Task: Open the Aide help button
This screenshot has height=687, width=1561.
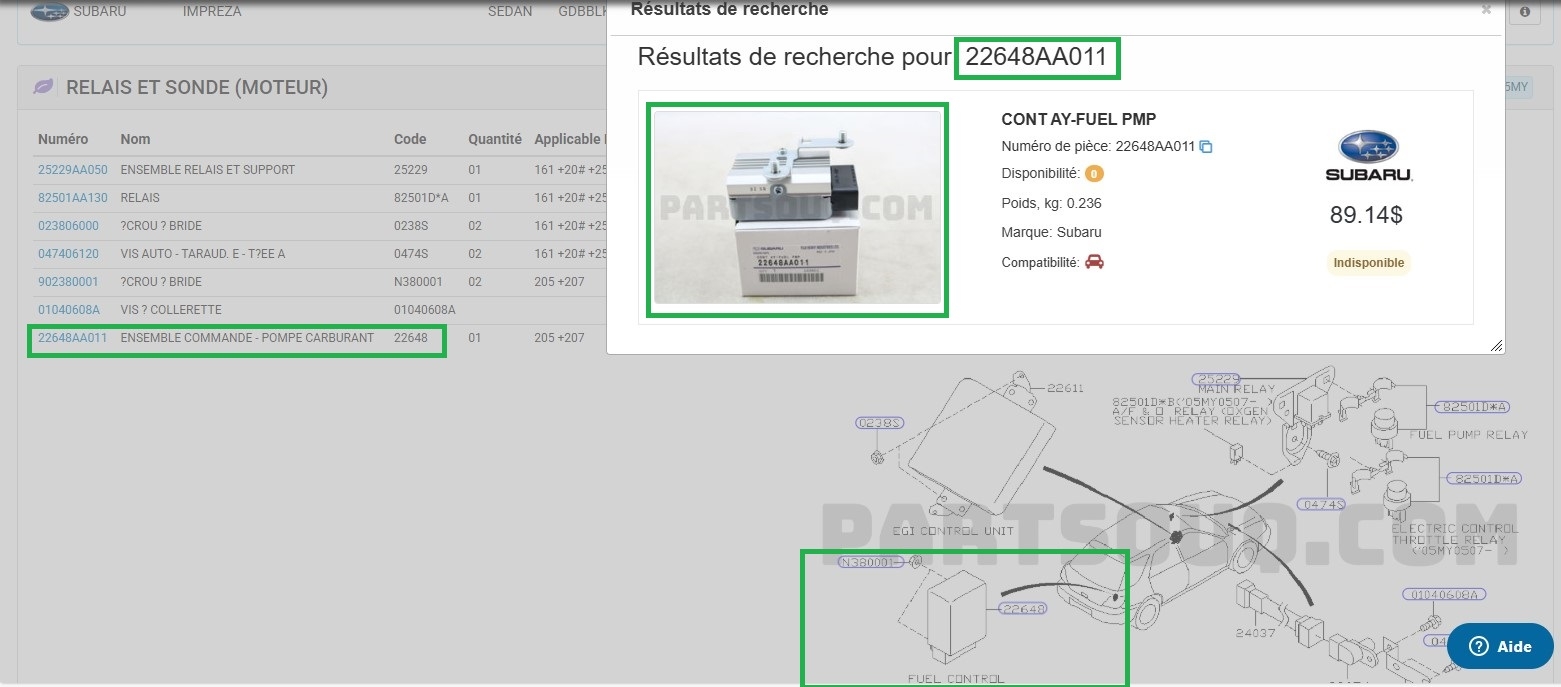Action: (1500, 646)
